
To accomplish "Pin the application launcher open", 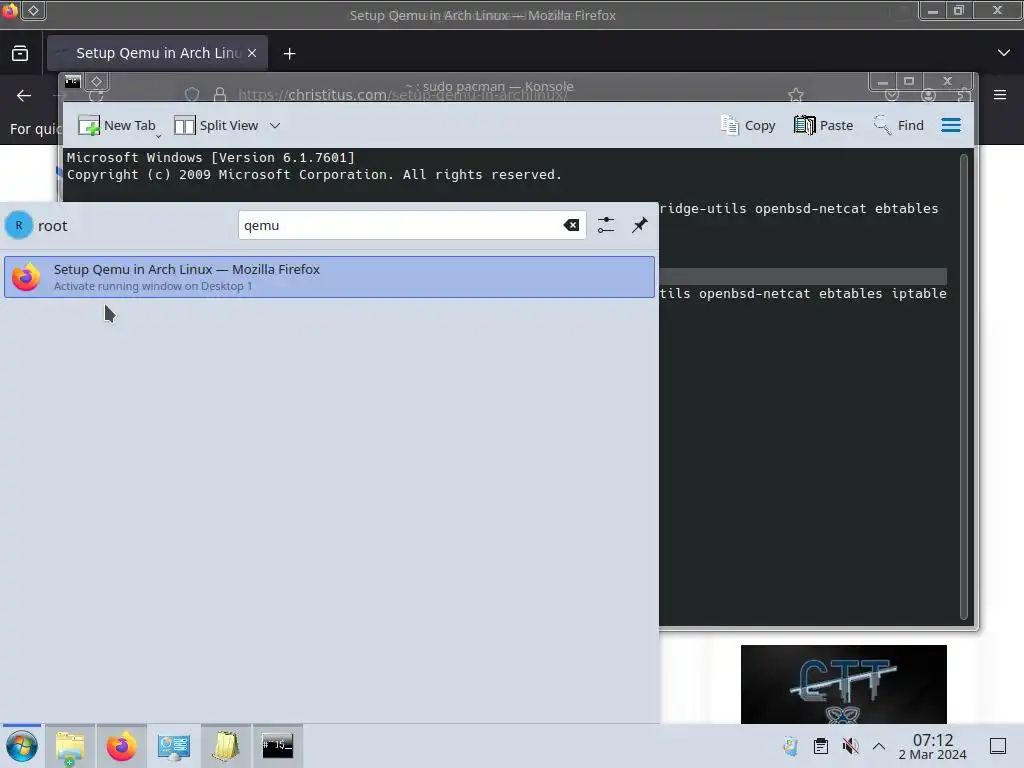I will coord(639,225).
